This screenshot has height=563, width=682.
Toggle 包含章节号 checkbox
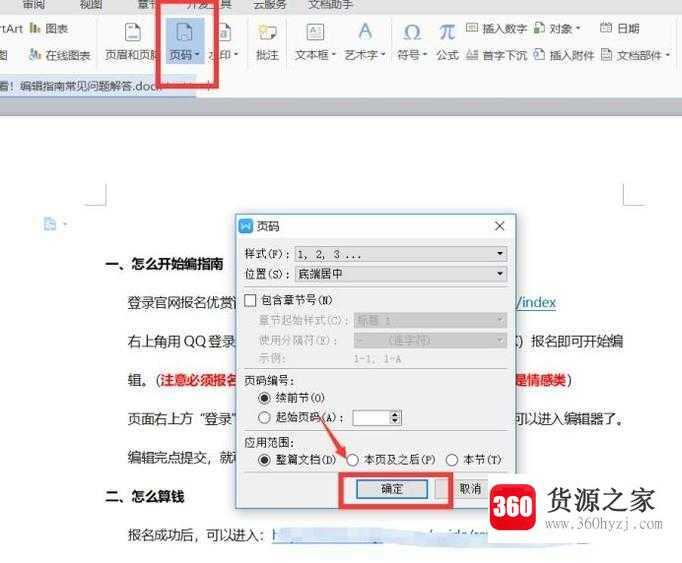click(250, 300)
